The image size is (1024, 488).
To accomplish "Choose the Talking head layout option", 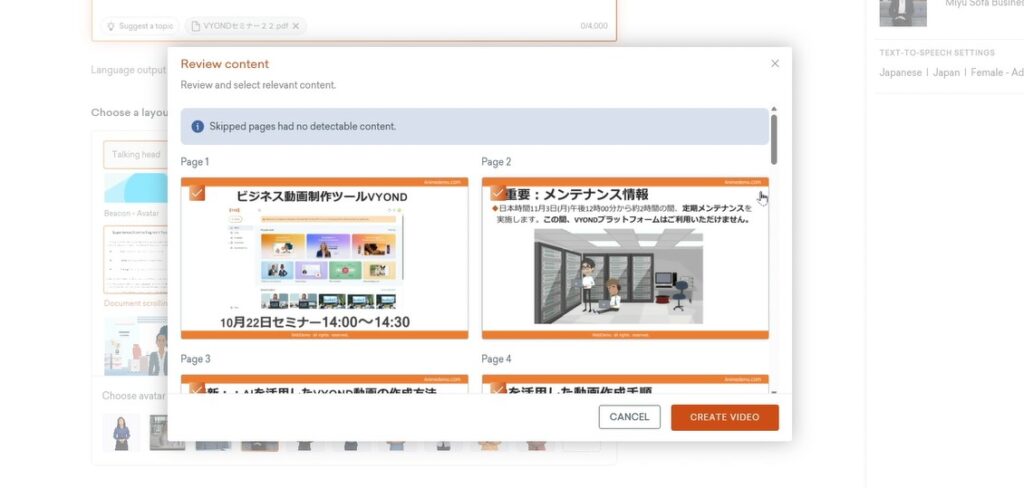I will (x=135, y=155).
